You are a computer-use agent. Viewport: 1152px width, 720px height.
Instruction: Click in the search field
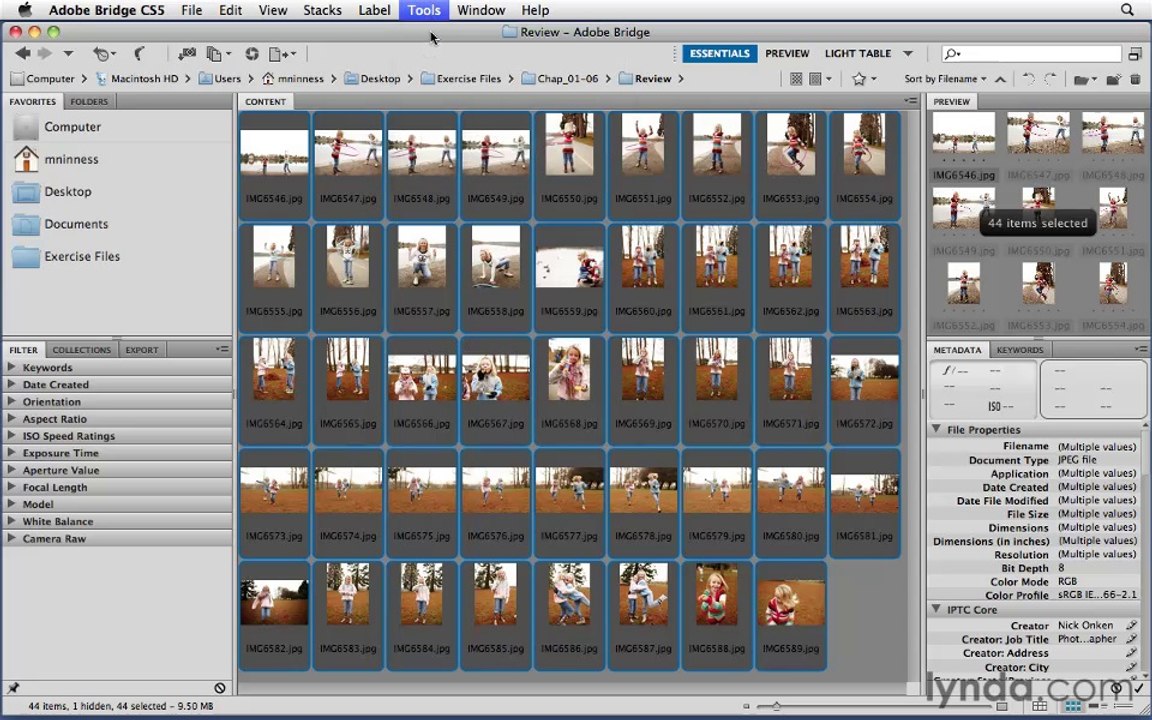point(1032,54)
